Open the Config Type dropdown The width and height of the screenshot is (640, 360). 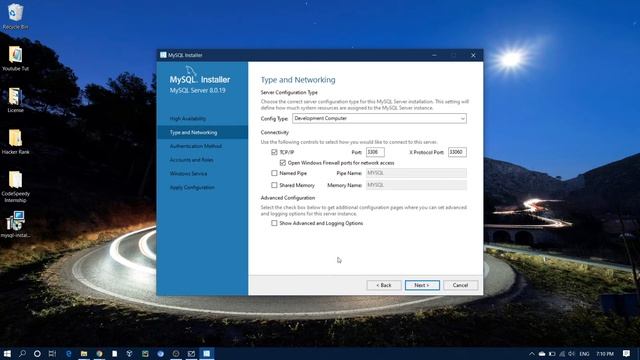[x=379, y=118]
